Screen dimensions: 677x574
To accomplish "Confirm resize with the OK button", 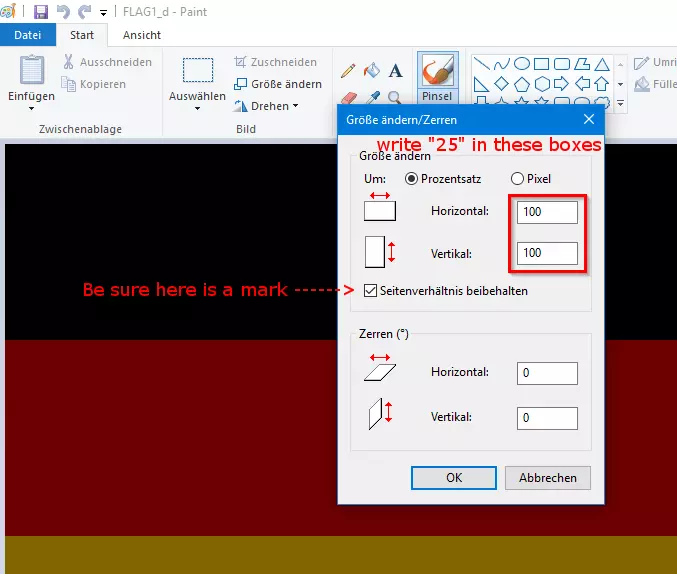I will [x=454, y=478].
